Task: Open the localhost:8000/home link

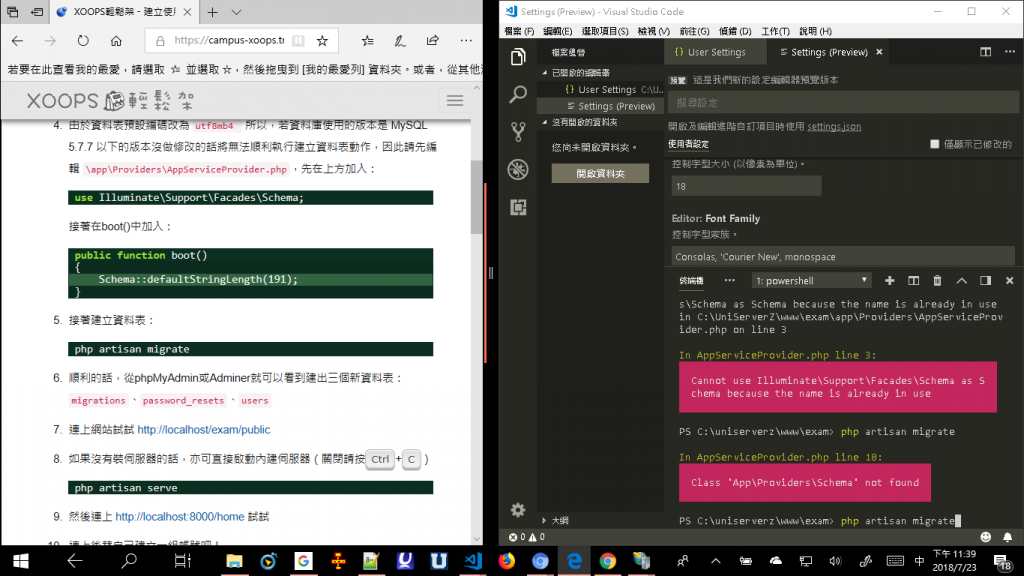Action: tap(180, 517)
